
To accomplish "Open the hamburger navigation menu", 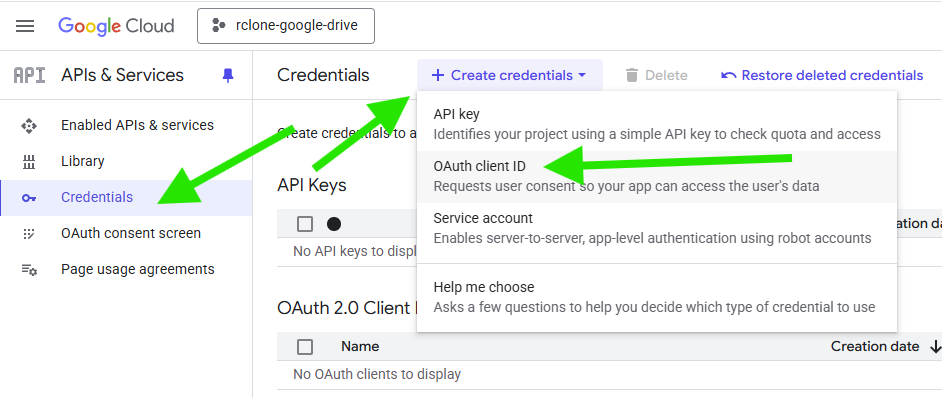I will (25, 26).
